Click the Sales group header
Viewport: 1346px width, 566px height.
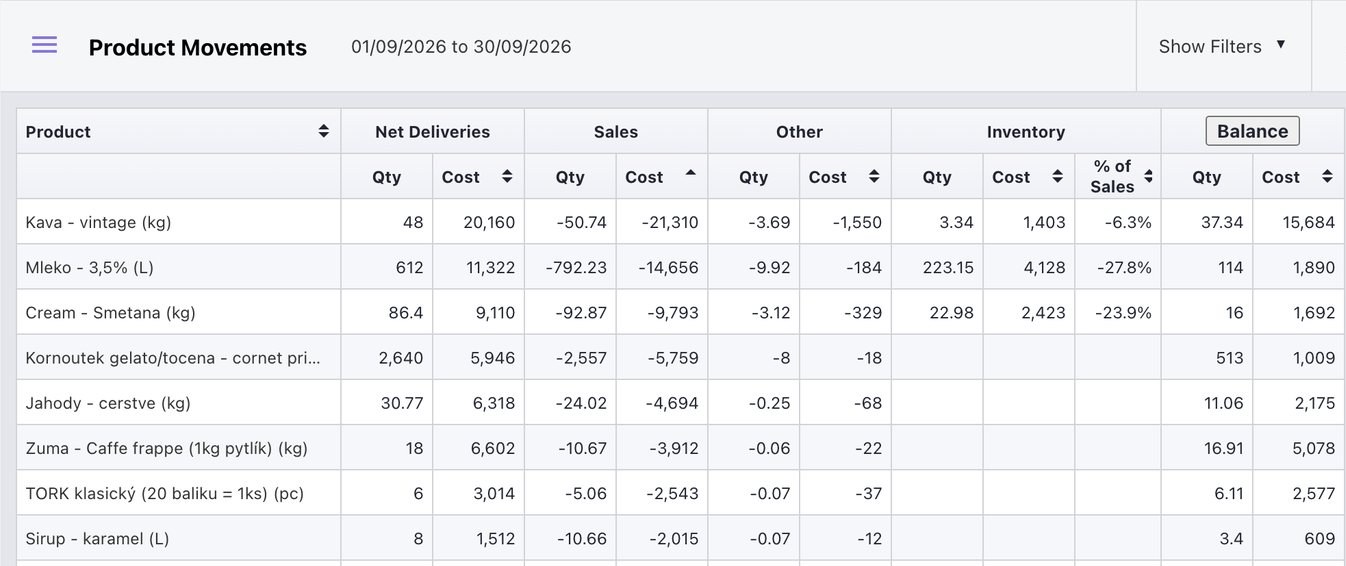[x=616, y=131]
